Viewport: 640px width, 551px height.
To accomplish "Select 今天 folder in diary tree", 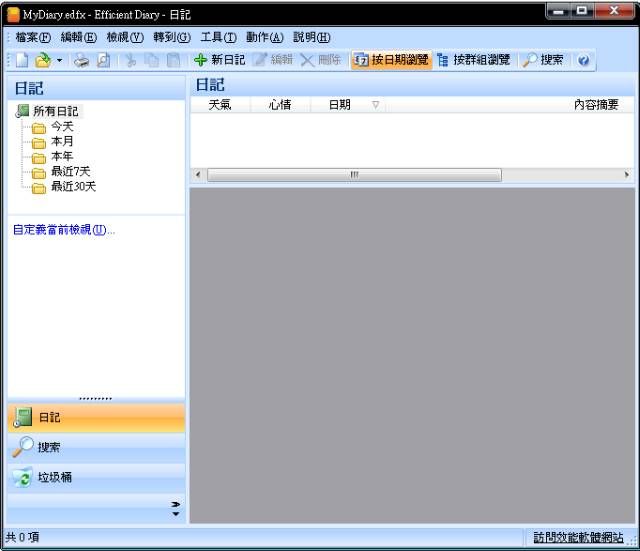I will [62, 127].
